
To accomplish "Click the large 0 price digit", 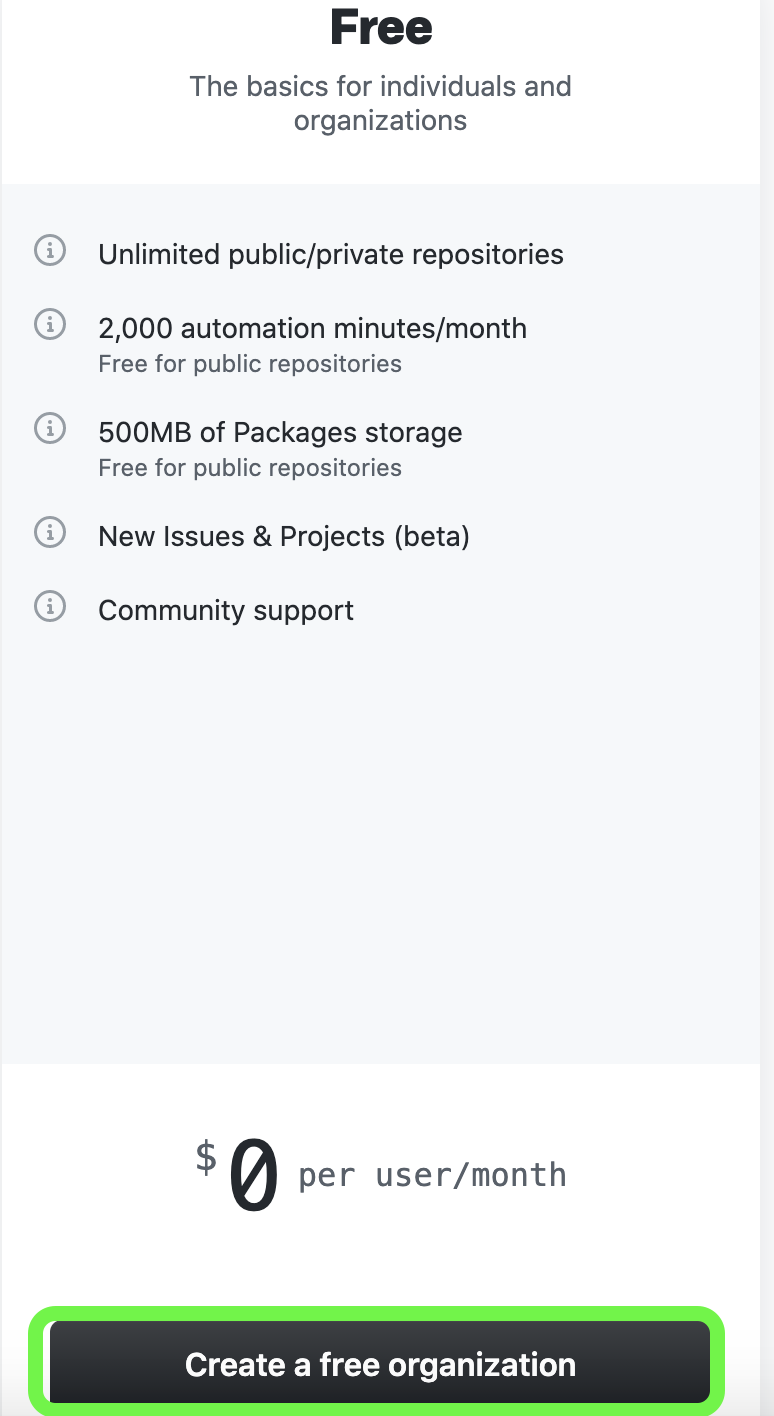I will tap(254, 1177).
